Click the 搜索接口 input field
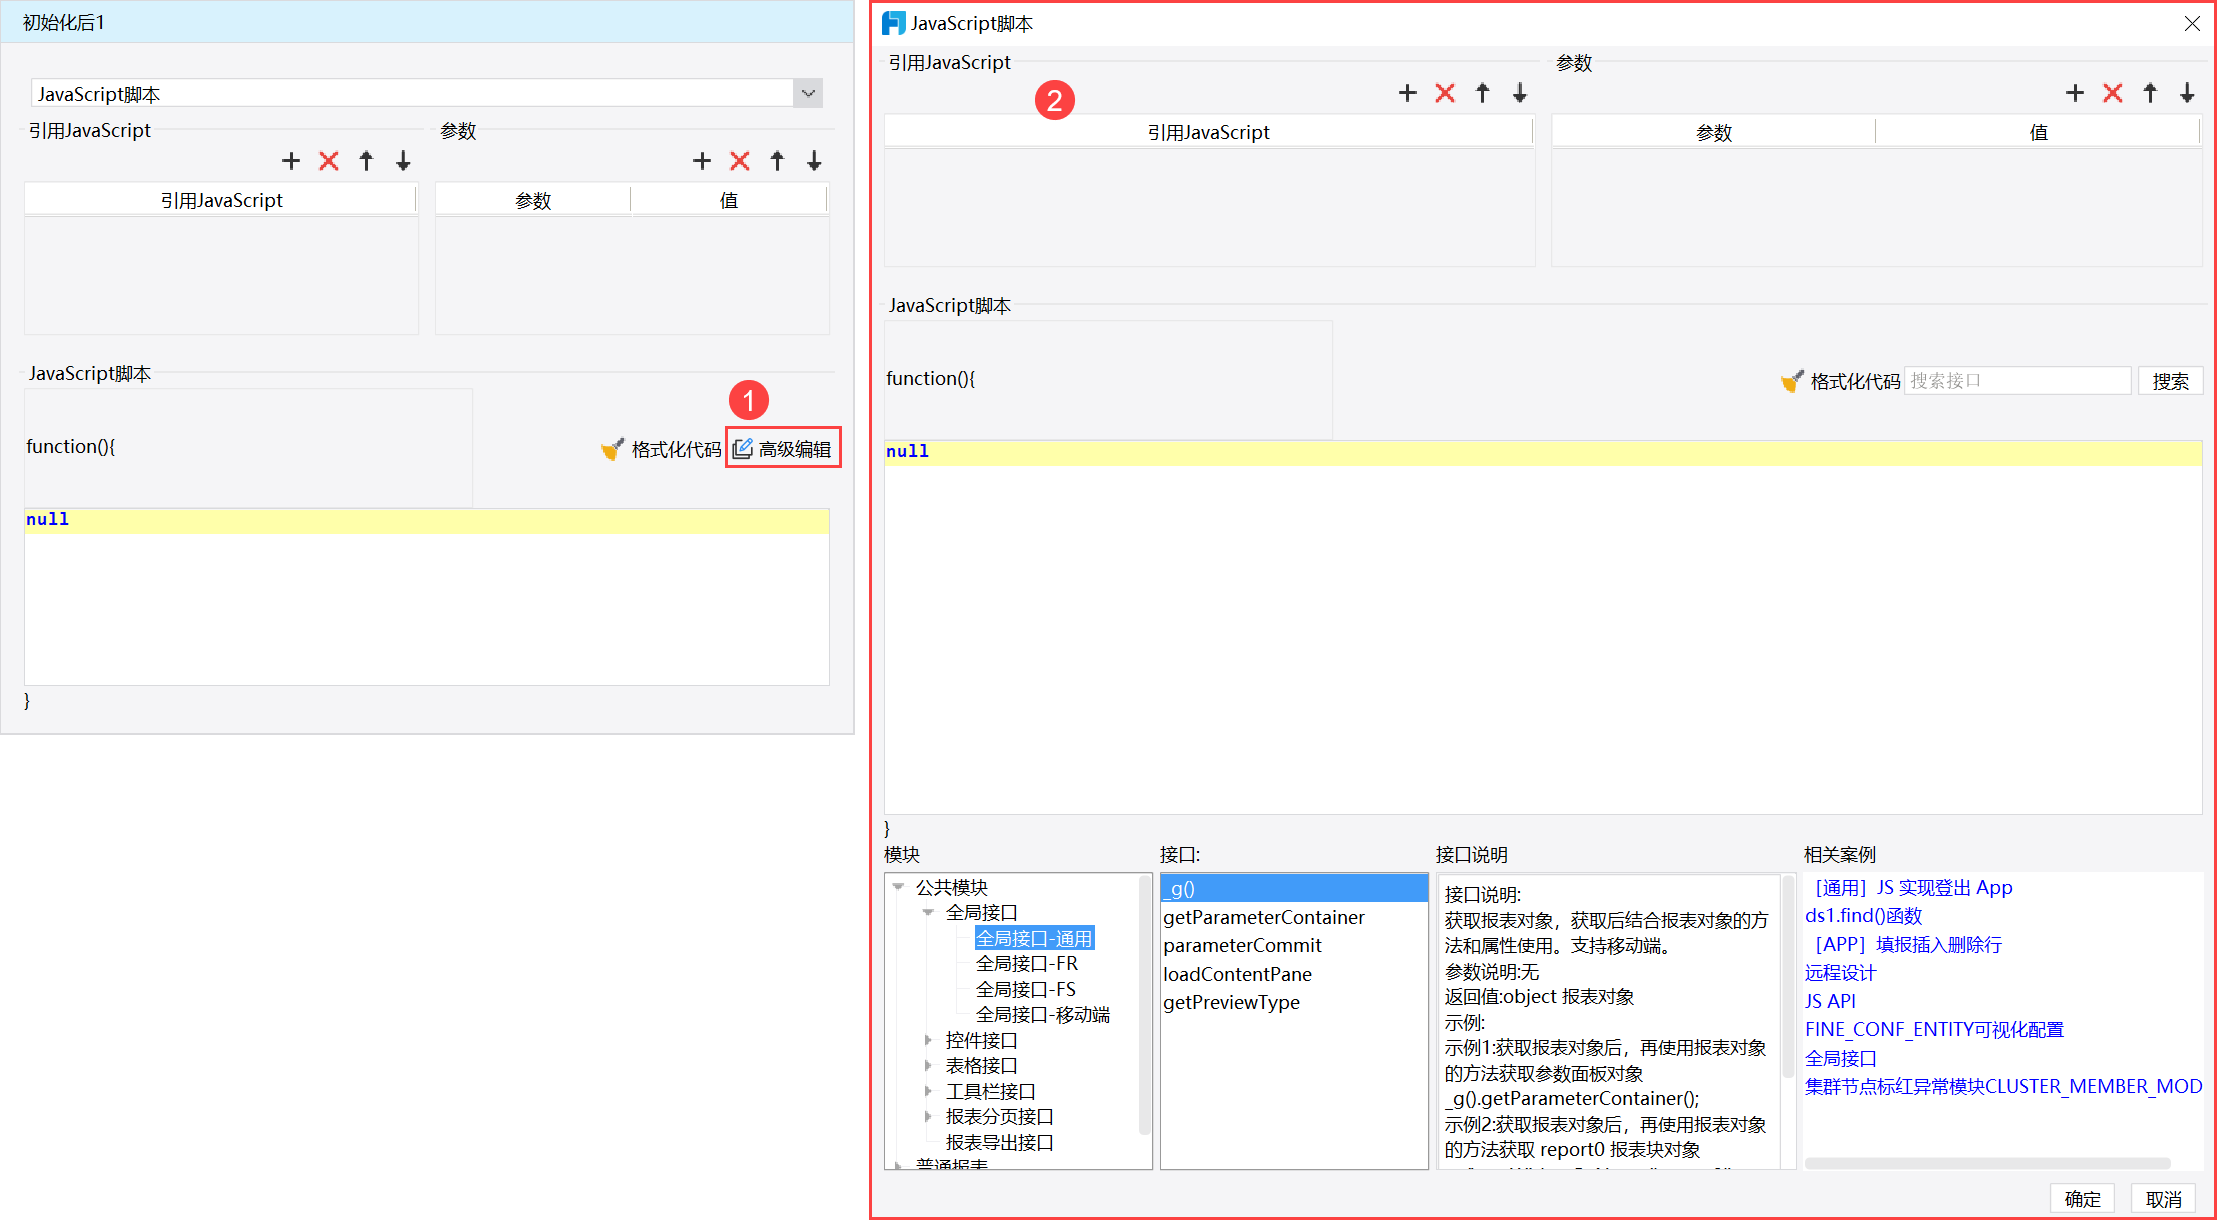The image size is (2217, 1220). click(x=2016, y=381)
